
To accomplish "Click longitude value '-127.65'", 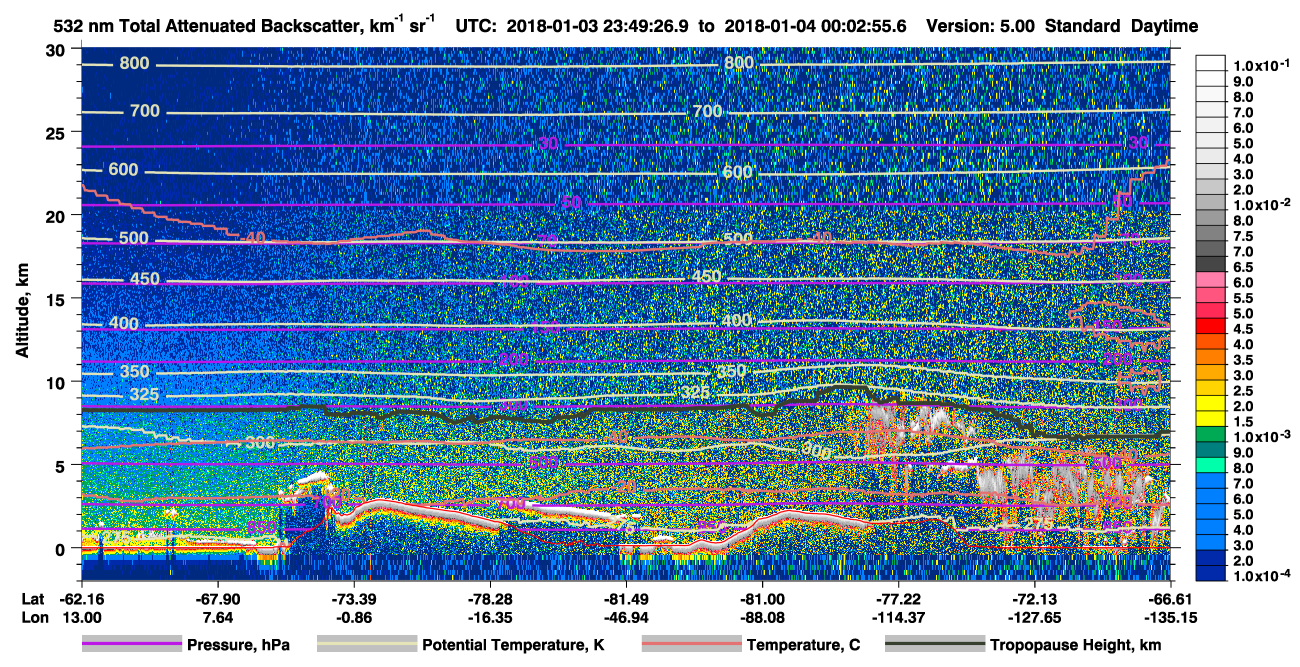I will pos(1035,617).
